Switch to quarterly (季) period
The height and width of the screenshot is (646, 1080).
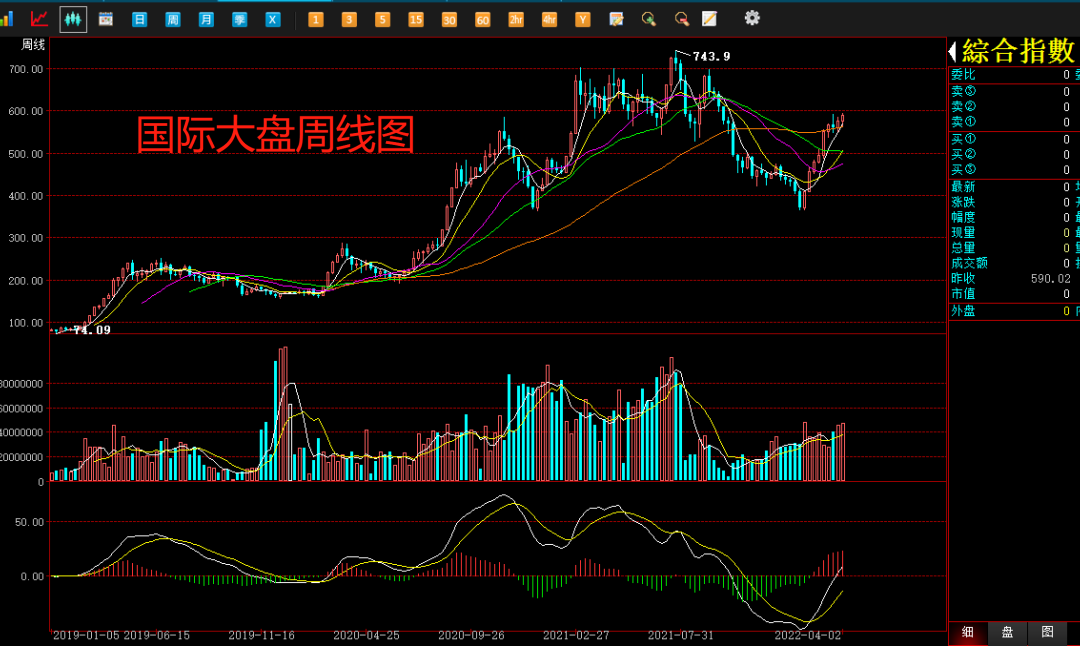click(x=239, y=19)
